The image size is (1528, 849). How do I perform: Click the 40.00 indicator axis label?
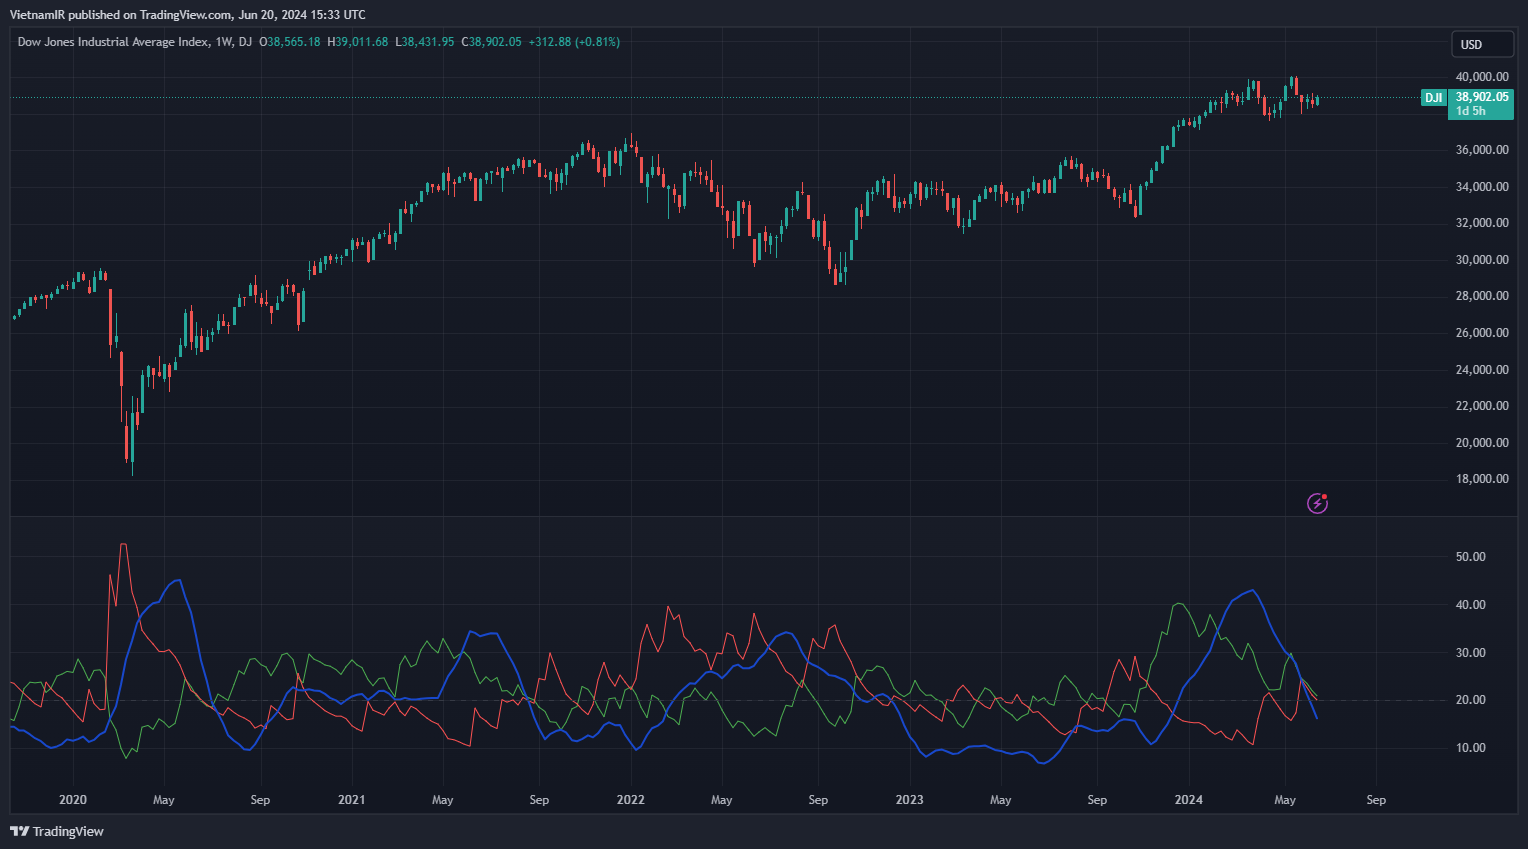(1471, 605)
